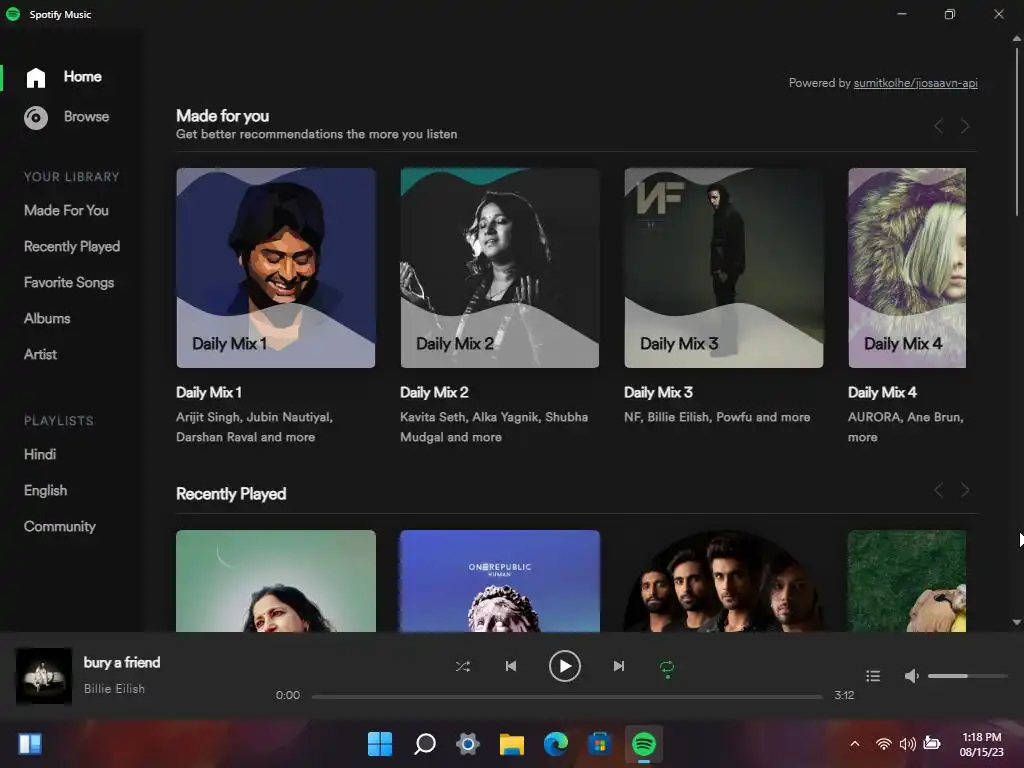Viewport: 1024px width, 768px height.
Task: Click the Spotify logo in title bar
Action: (13, 14)
